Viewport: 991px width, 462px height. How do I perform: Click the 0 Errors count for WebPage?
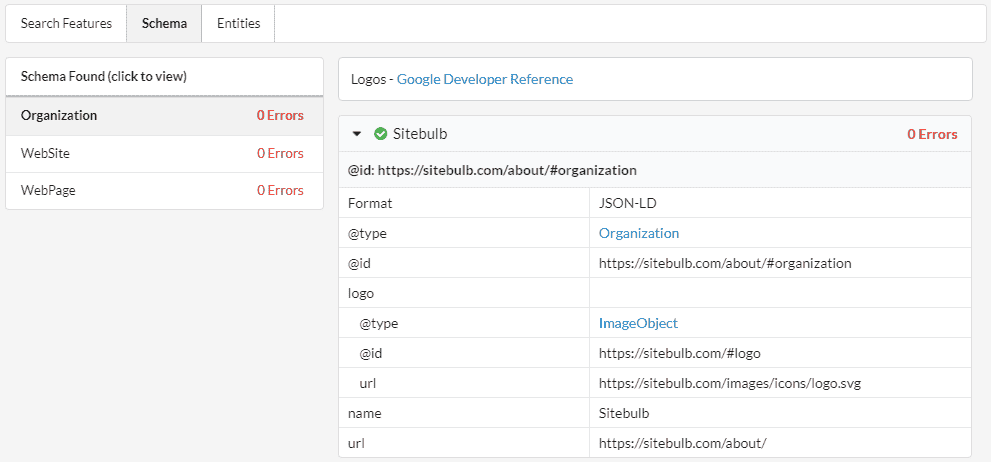coord(280,190)
